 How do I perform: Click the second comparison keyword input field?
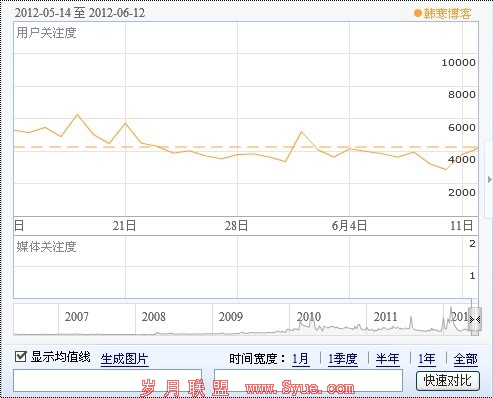click(308, 380)
